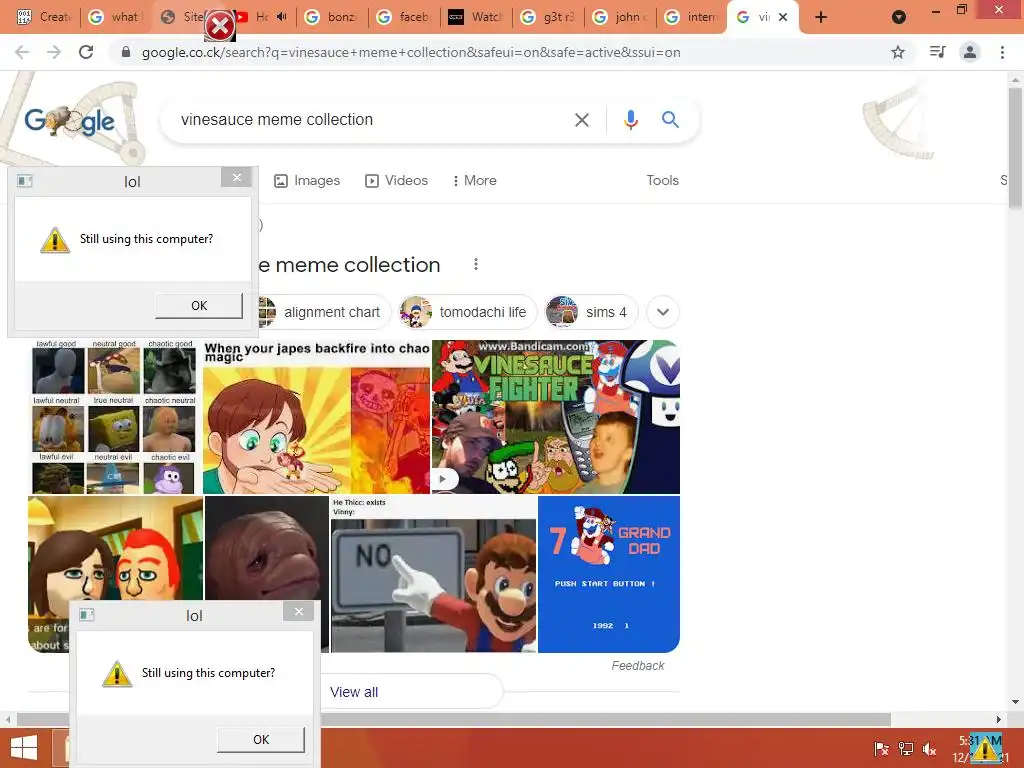Mute the YouTube tab via speaker icon
The width and height of the screenshot is (1024, 768).
pos(281,17)
